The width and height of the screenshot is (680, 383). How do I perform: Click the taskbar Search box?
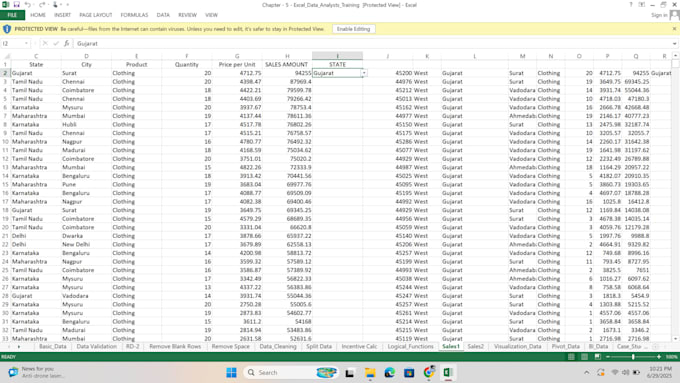(291, 373)
